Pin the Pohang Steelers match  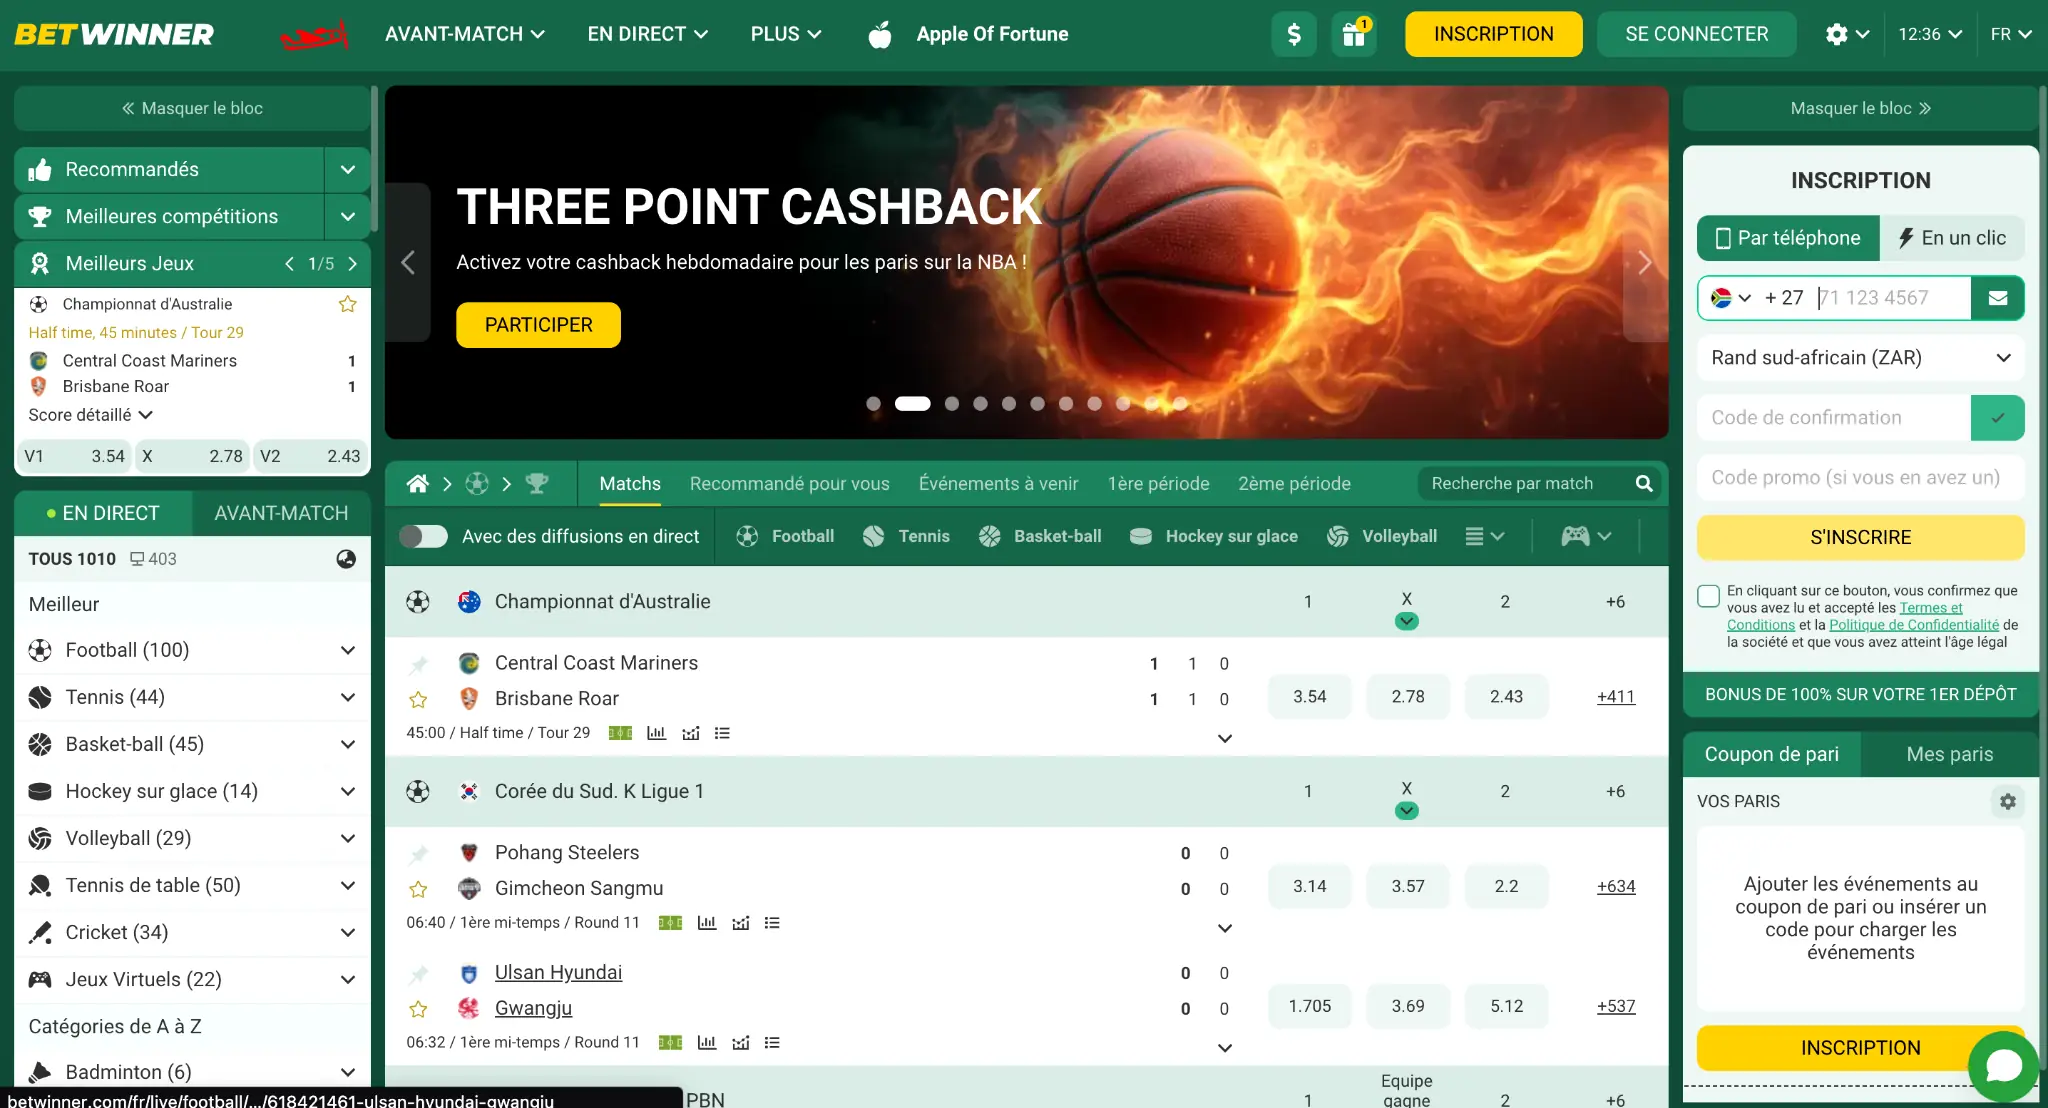point(418,854)
